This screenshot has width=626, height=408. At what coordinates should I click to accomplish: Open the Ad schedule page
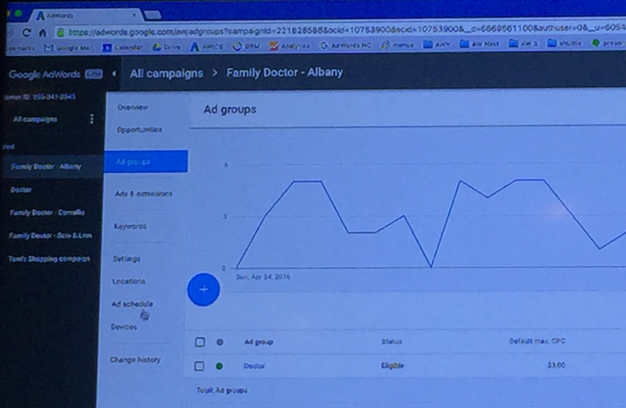coord(132,304)
